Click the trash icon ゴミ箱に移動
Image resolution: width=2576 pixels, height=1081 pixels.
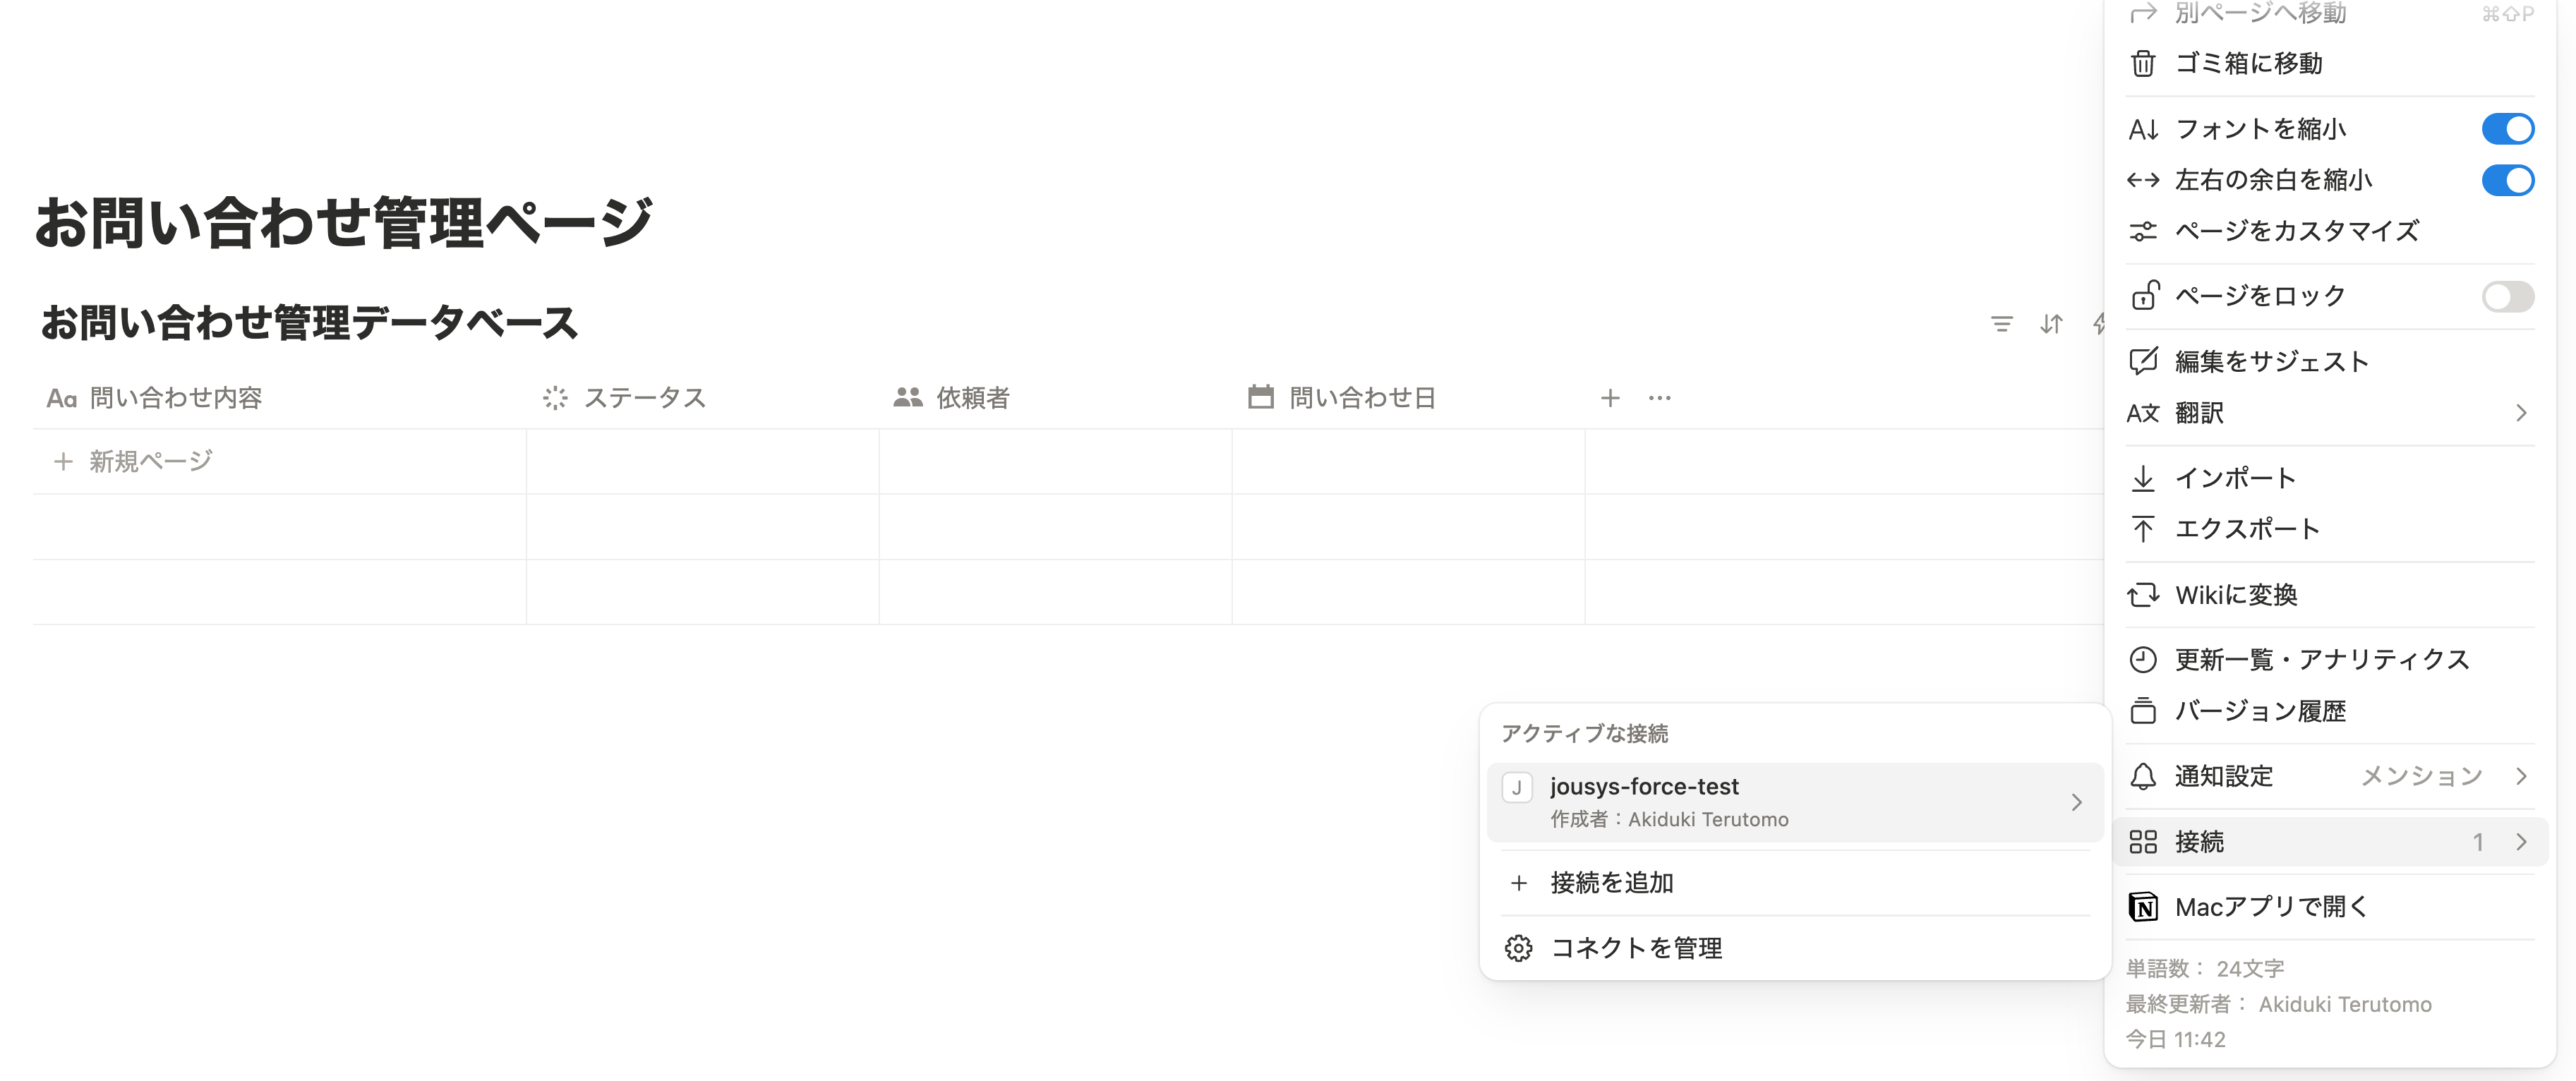[x=2143, y=64]
